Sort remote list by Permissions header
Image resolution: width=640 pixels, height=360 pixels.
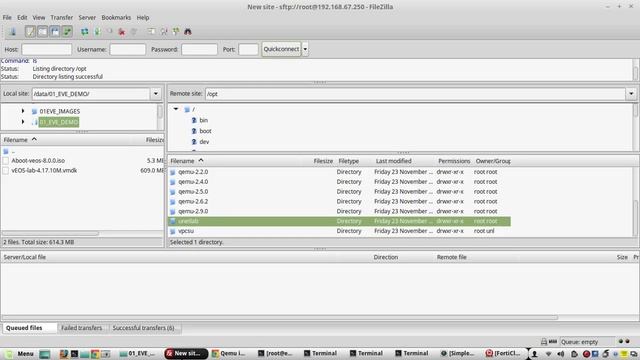click(454, 161)
